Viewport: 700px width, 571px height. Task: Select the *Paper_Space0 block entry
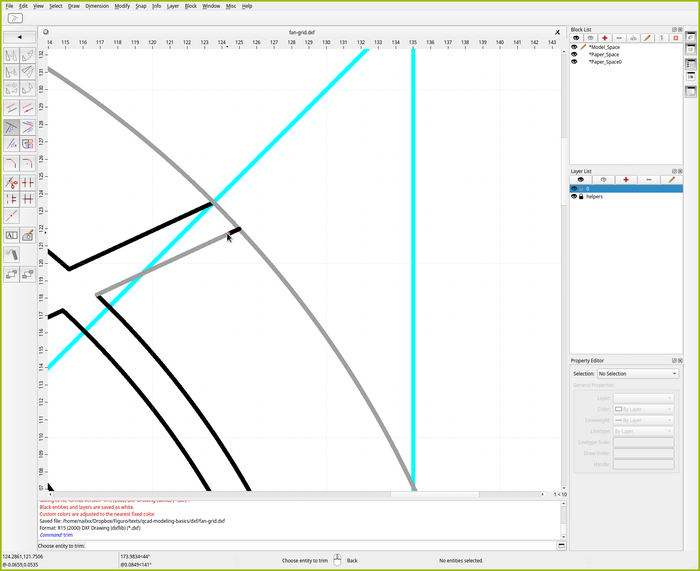coord(605,62)
